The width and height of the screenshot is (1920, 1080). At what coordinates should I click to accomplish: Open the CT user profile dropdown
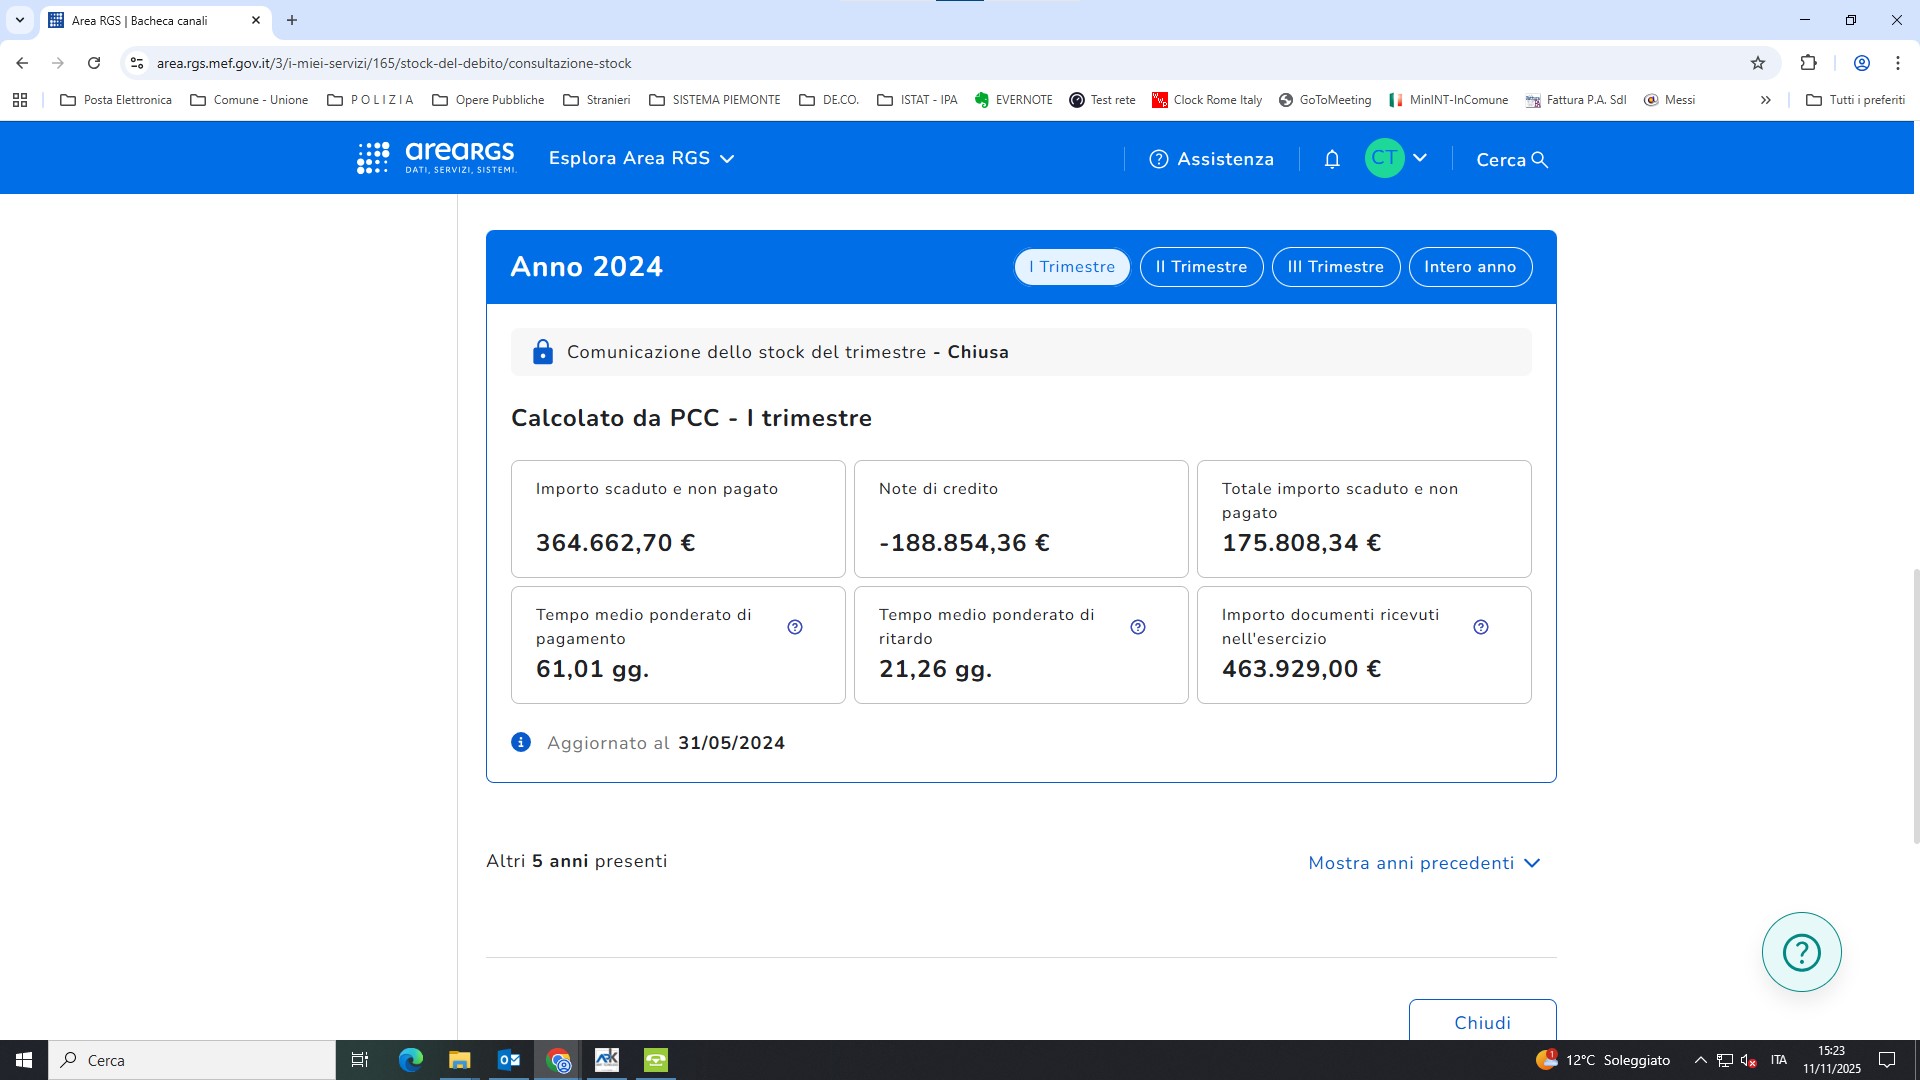coord(1397,158)
